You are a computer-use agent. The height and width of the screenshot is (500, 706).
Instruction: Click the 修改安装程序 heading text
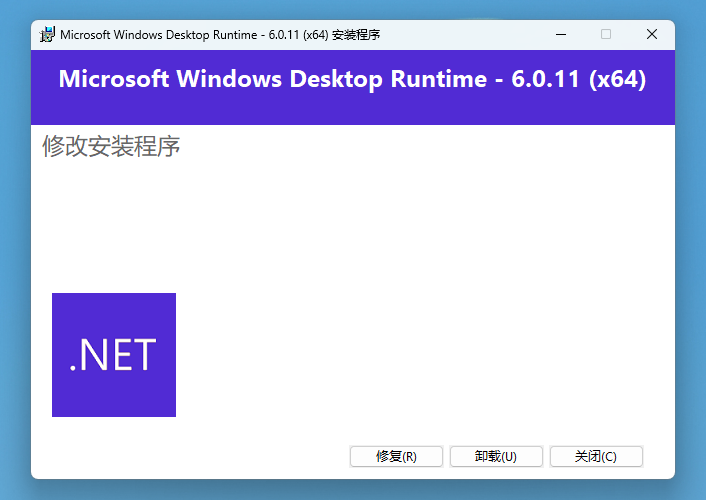coord(111,147)
